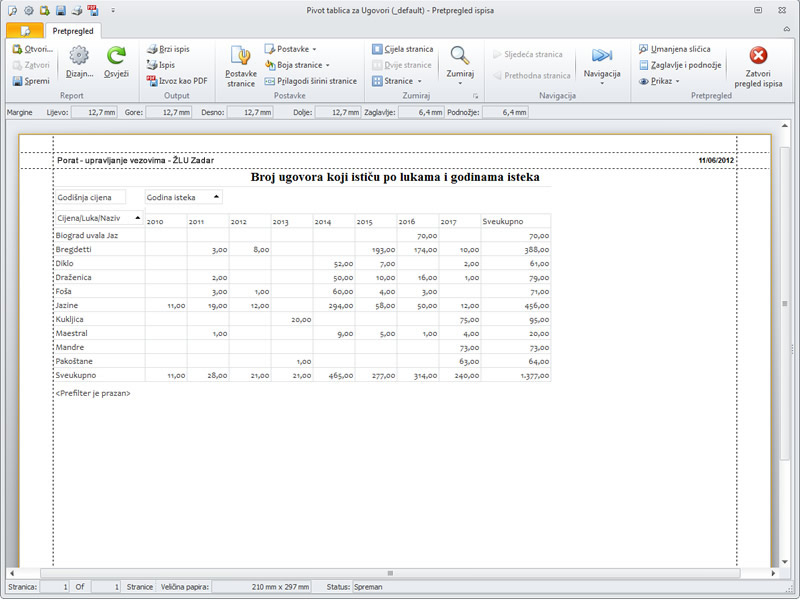
Task: Click the Godišnja cijena pivot field button
Action: click(x=90, y=197)
